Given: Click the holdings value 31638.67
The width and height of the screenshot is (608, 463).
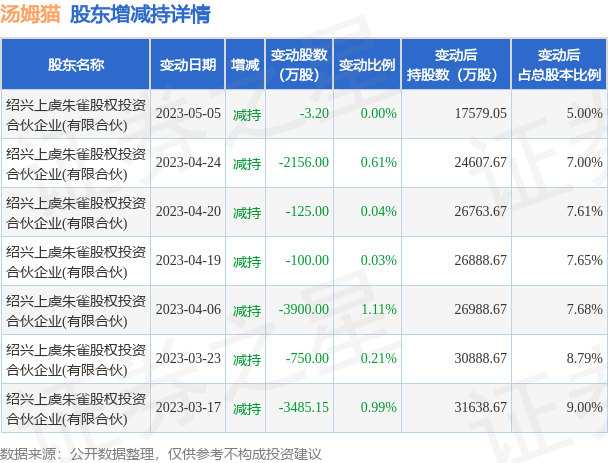Looking at the screenshot, I should [x=480, y=408].
